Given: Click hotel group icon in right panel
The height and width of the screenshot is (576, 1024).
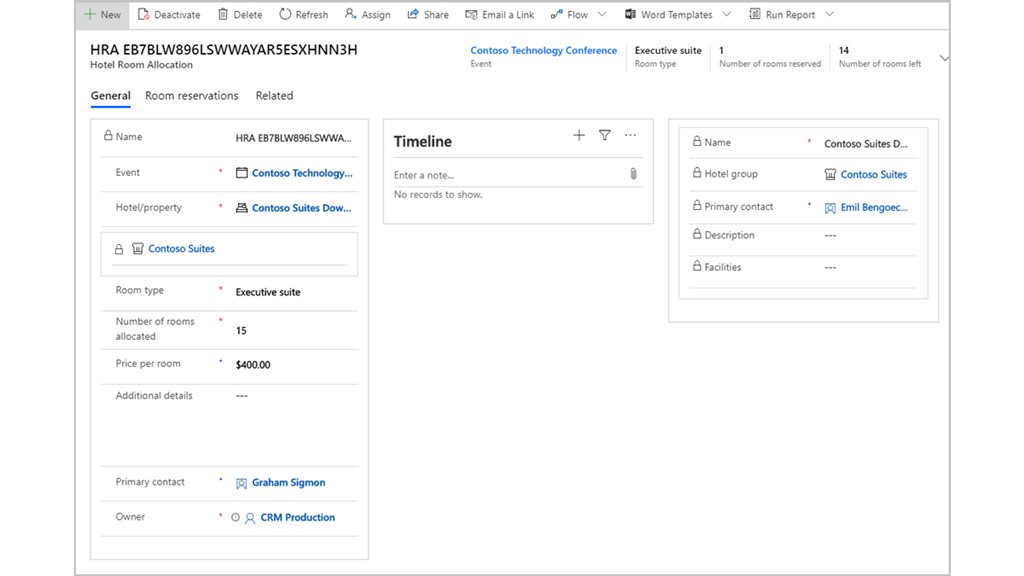Looking at the screenshot, I should point(830,174).
